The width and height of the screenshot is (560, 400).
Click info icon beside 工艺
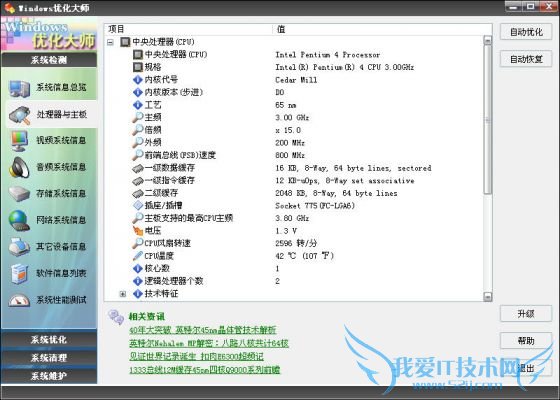(x=138, y=105)
